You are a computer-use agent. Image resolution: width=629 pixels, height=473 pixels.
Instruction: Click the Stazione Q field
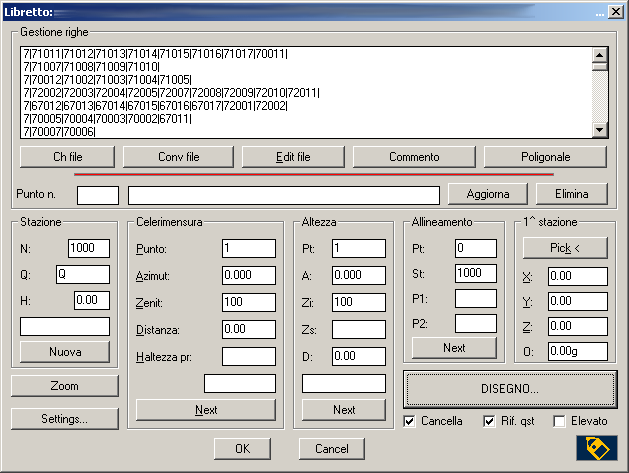pos(83,274)
